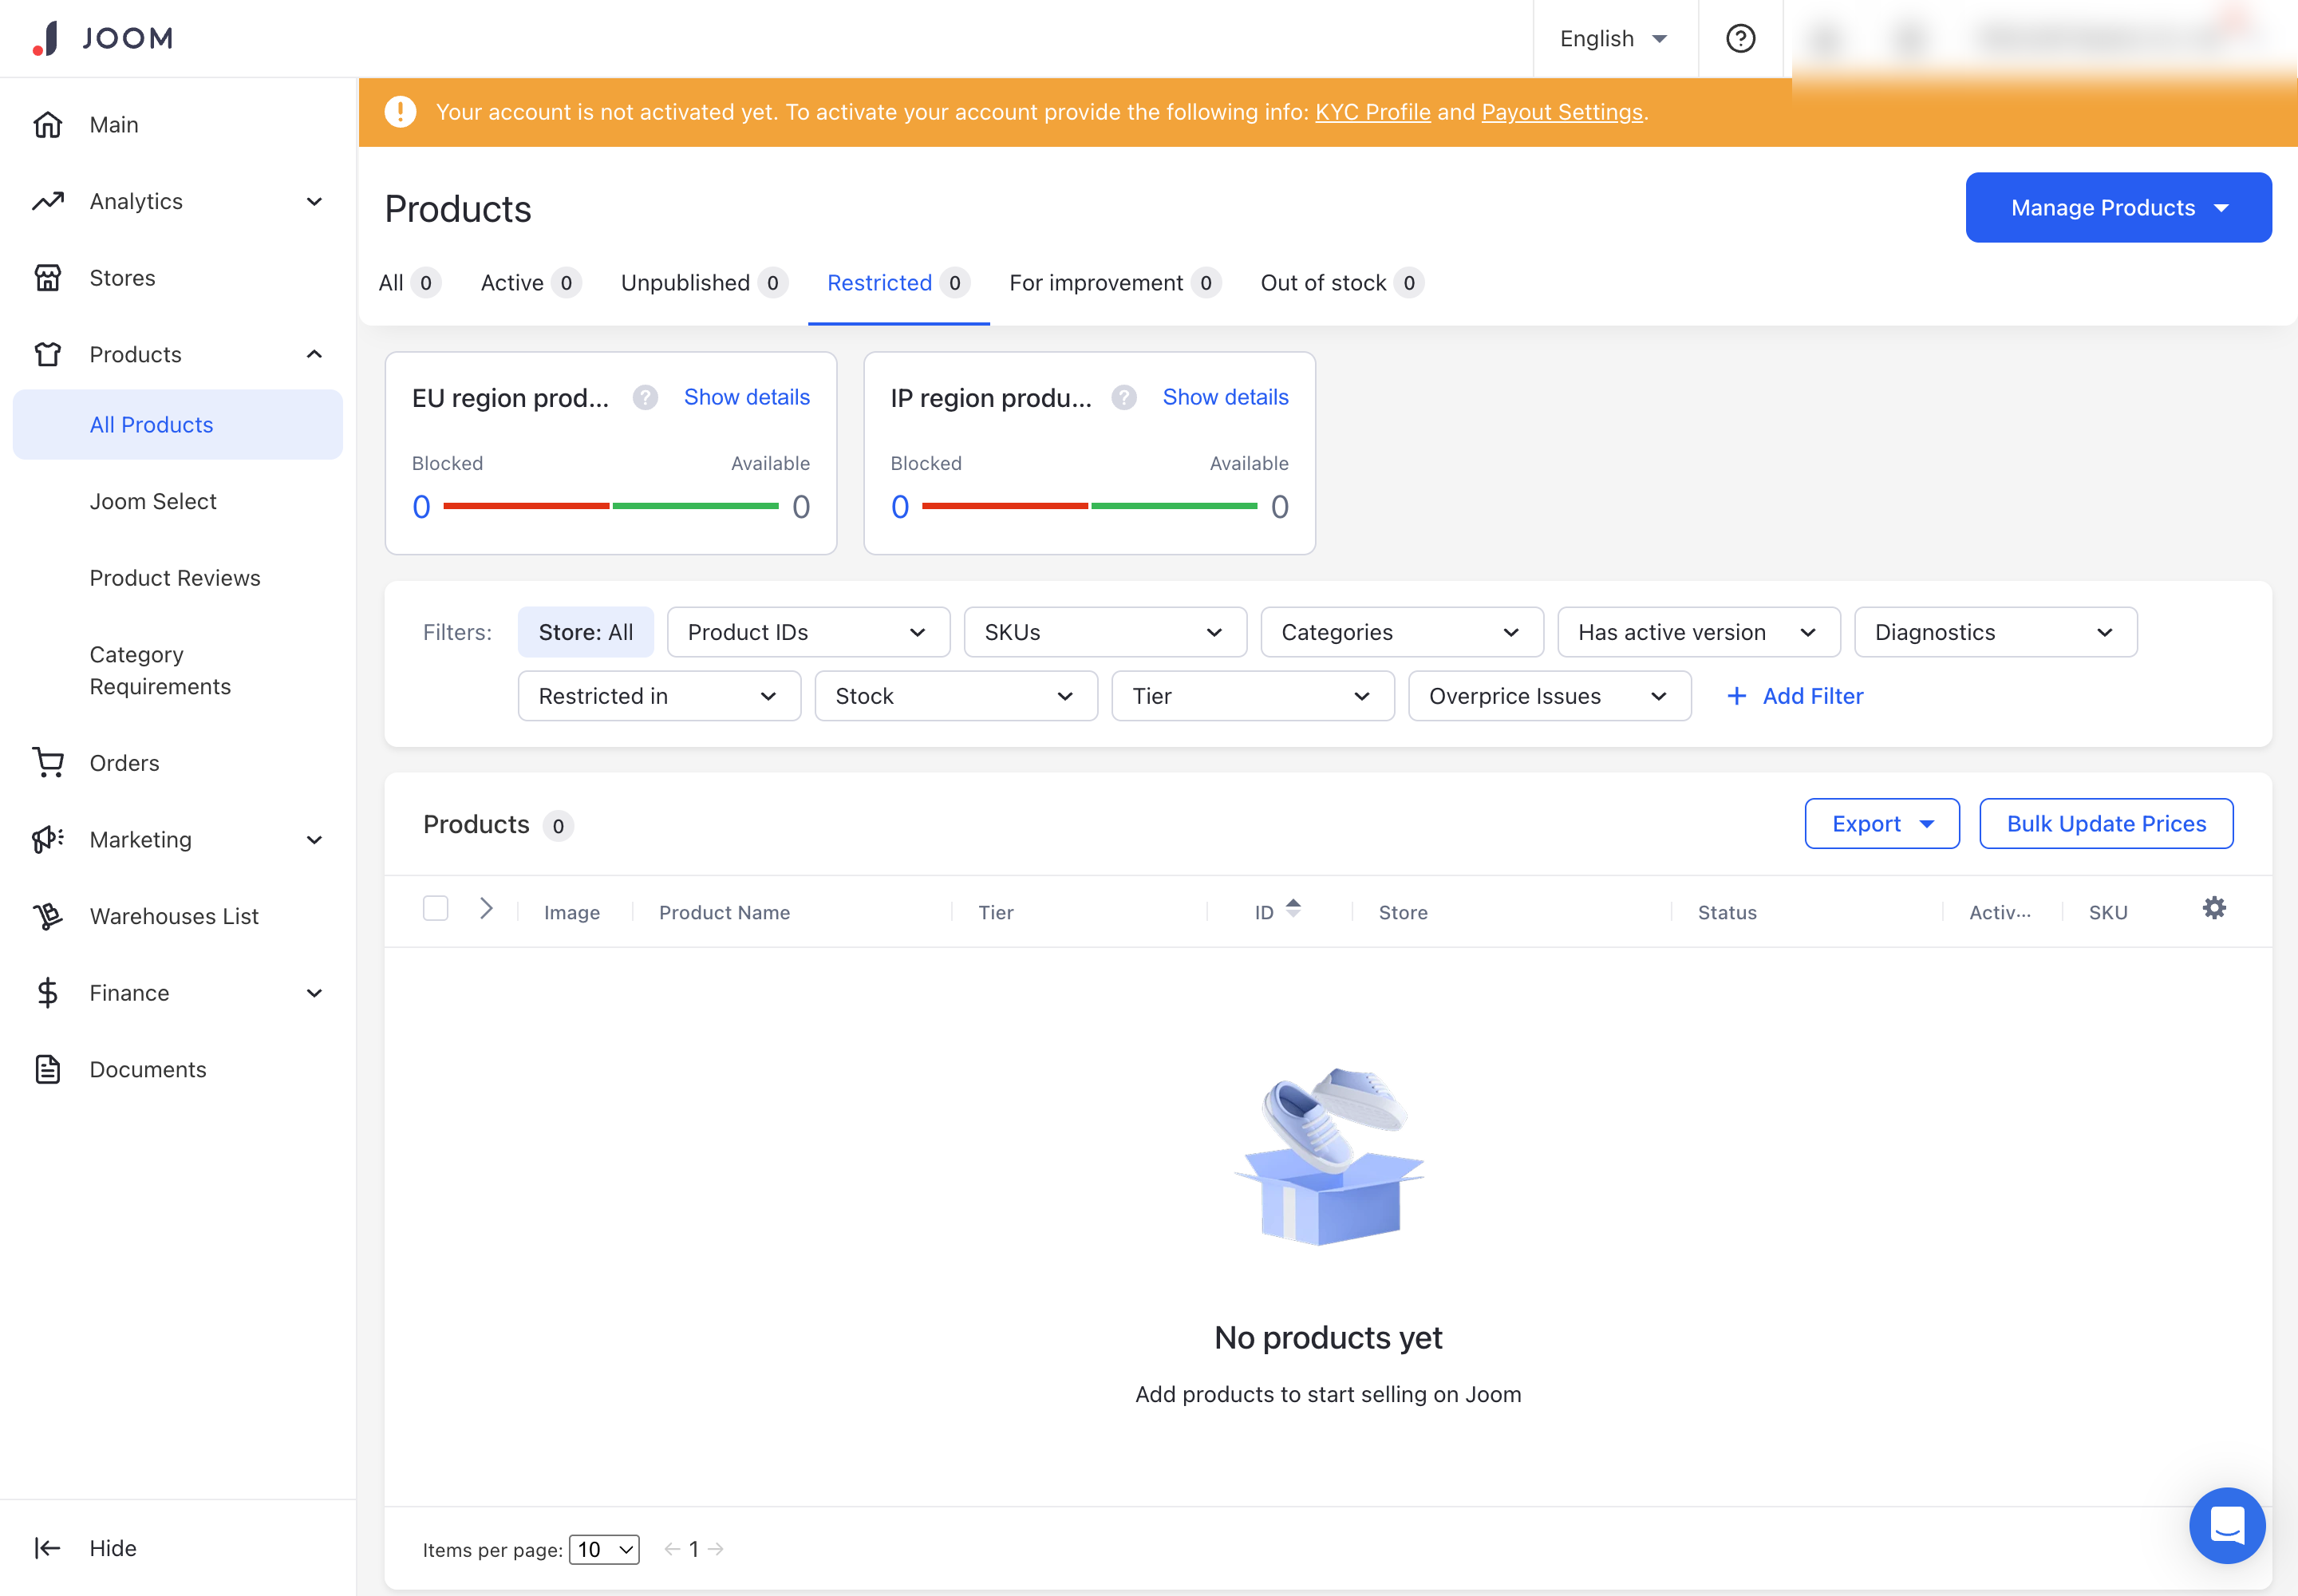Open the KYC Profile link in banner
Screen dimensions: 2298x1596
click(1372, 112)
